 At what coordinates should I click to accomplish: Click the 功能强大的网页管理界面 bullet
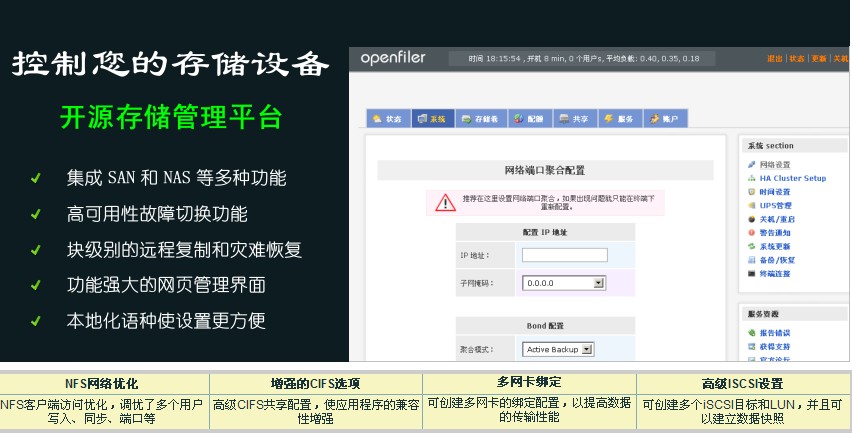tap(166, 285)
